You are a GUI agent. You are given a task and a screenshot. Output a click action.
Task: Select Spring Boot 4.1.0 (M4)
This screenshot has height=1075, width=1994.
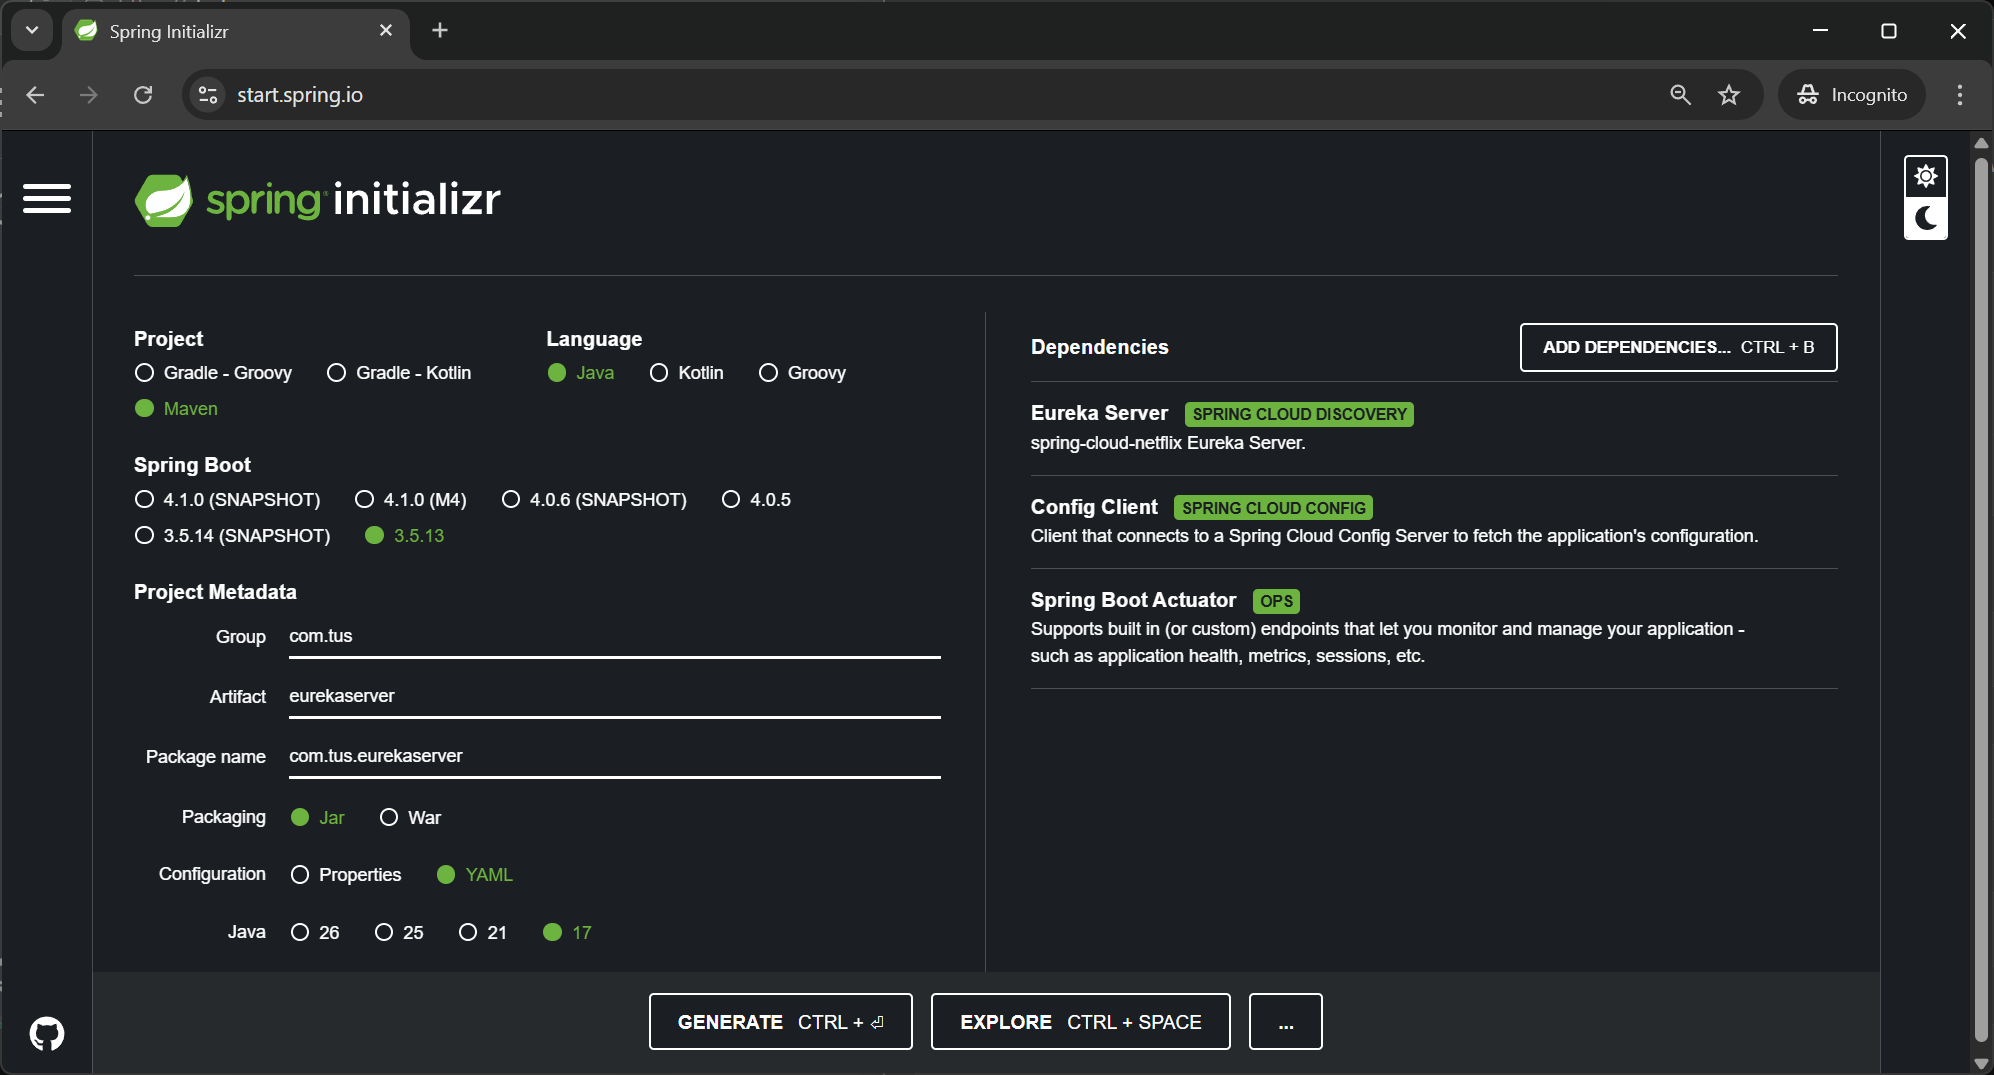point(411,500)
